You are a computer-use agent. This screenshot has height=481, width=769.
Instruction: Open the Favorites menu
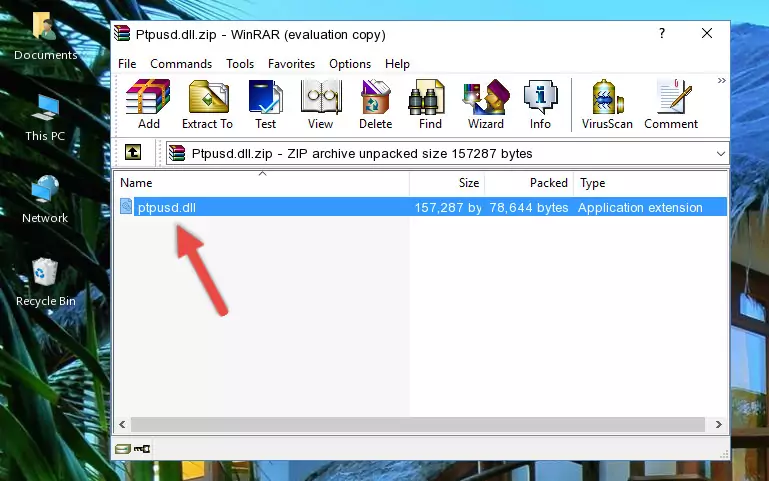(x=291, y=64)
